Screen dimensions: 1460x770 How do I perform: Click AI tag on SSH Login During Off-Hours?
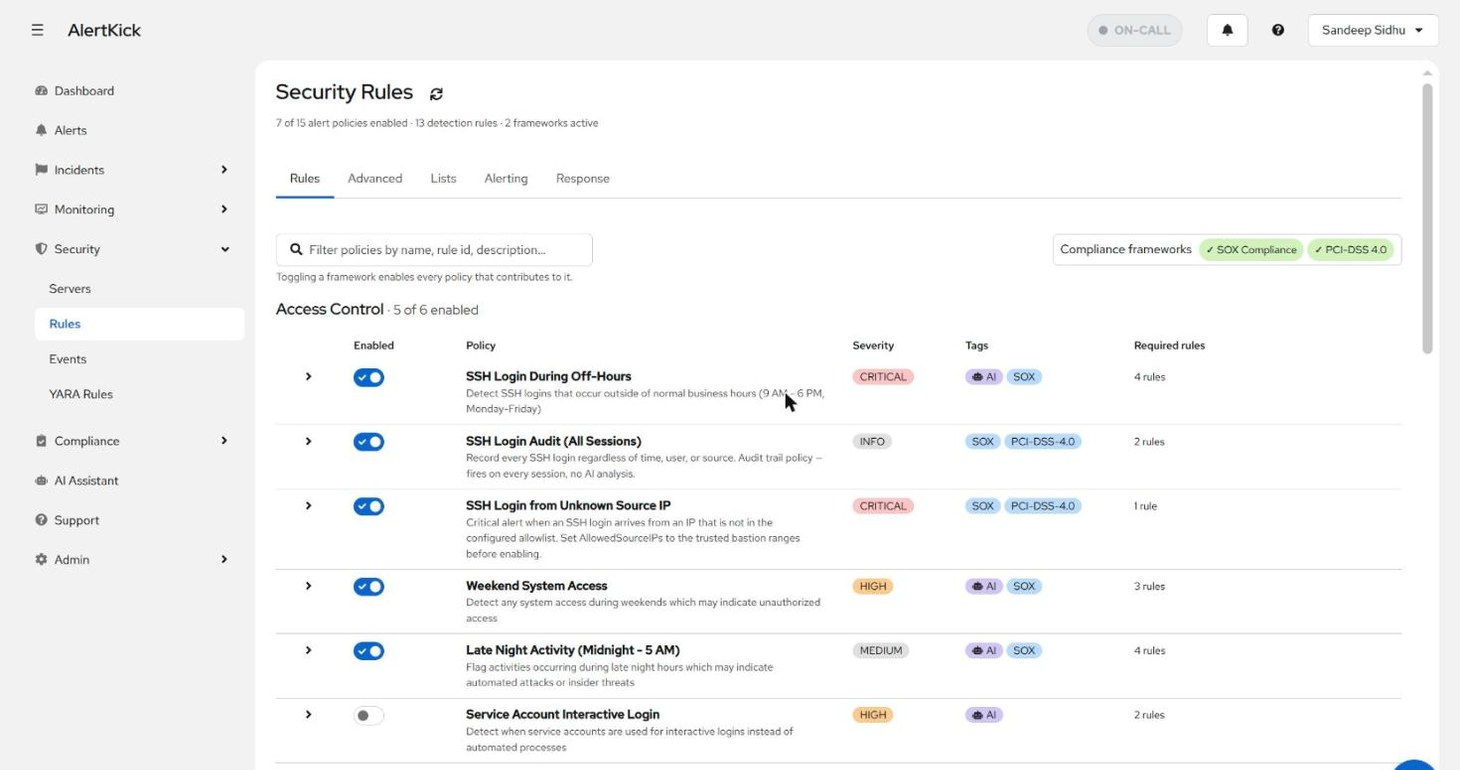[984, 377]
